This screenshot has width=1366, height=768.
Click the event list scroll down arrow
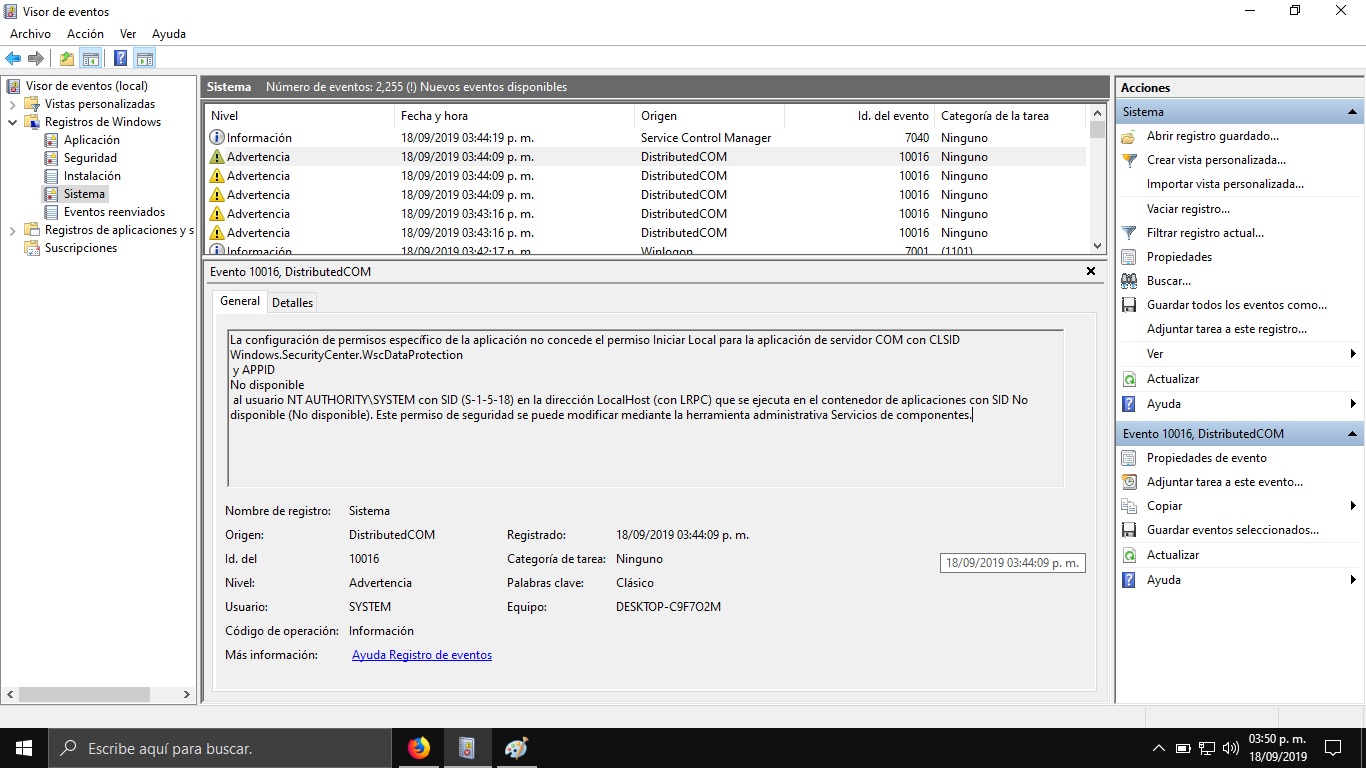point(1097,245)
